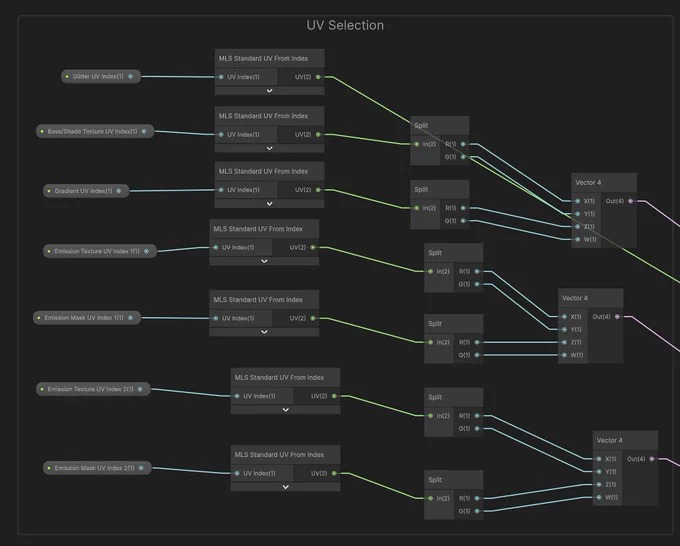Image resolution: width=680 pixels, height=546 pixels.
Task: Click Out(4) port of bottom Vector 4 node
Action: [652, 459]
